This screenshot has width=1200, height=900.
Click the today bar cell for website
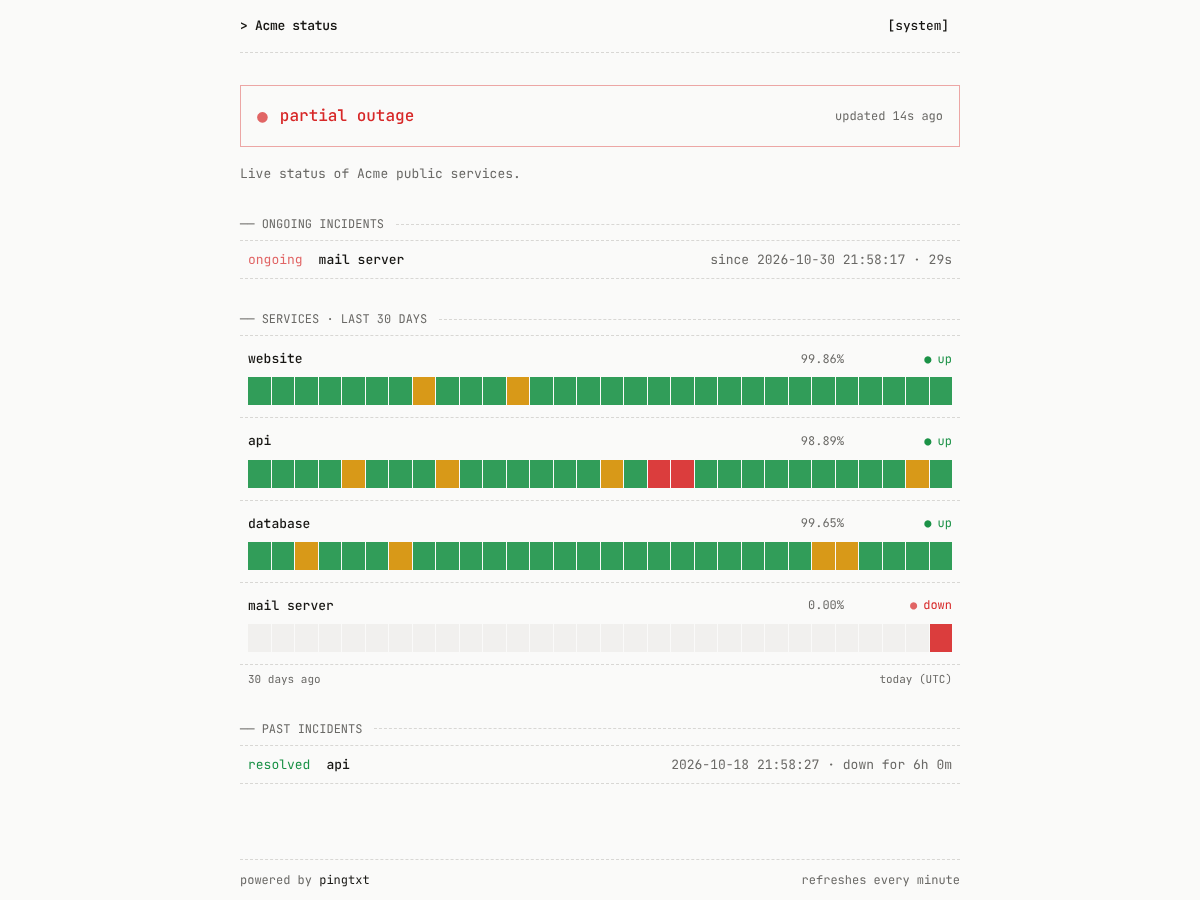click(941, 391)
